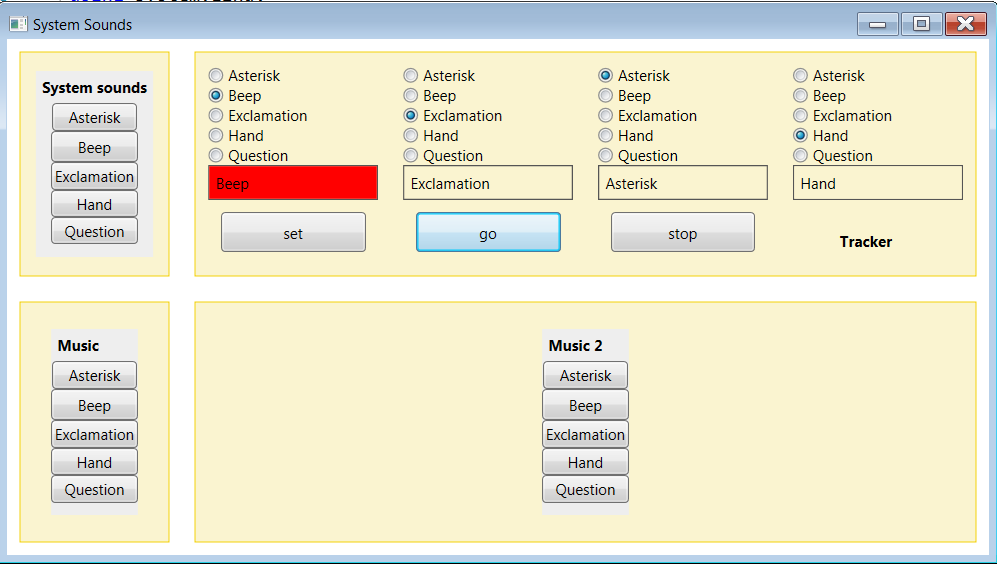Maximize the System Sounds window

[x=921, y=24]
